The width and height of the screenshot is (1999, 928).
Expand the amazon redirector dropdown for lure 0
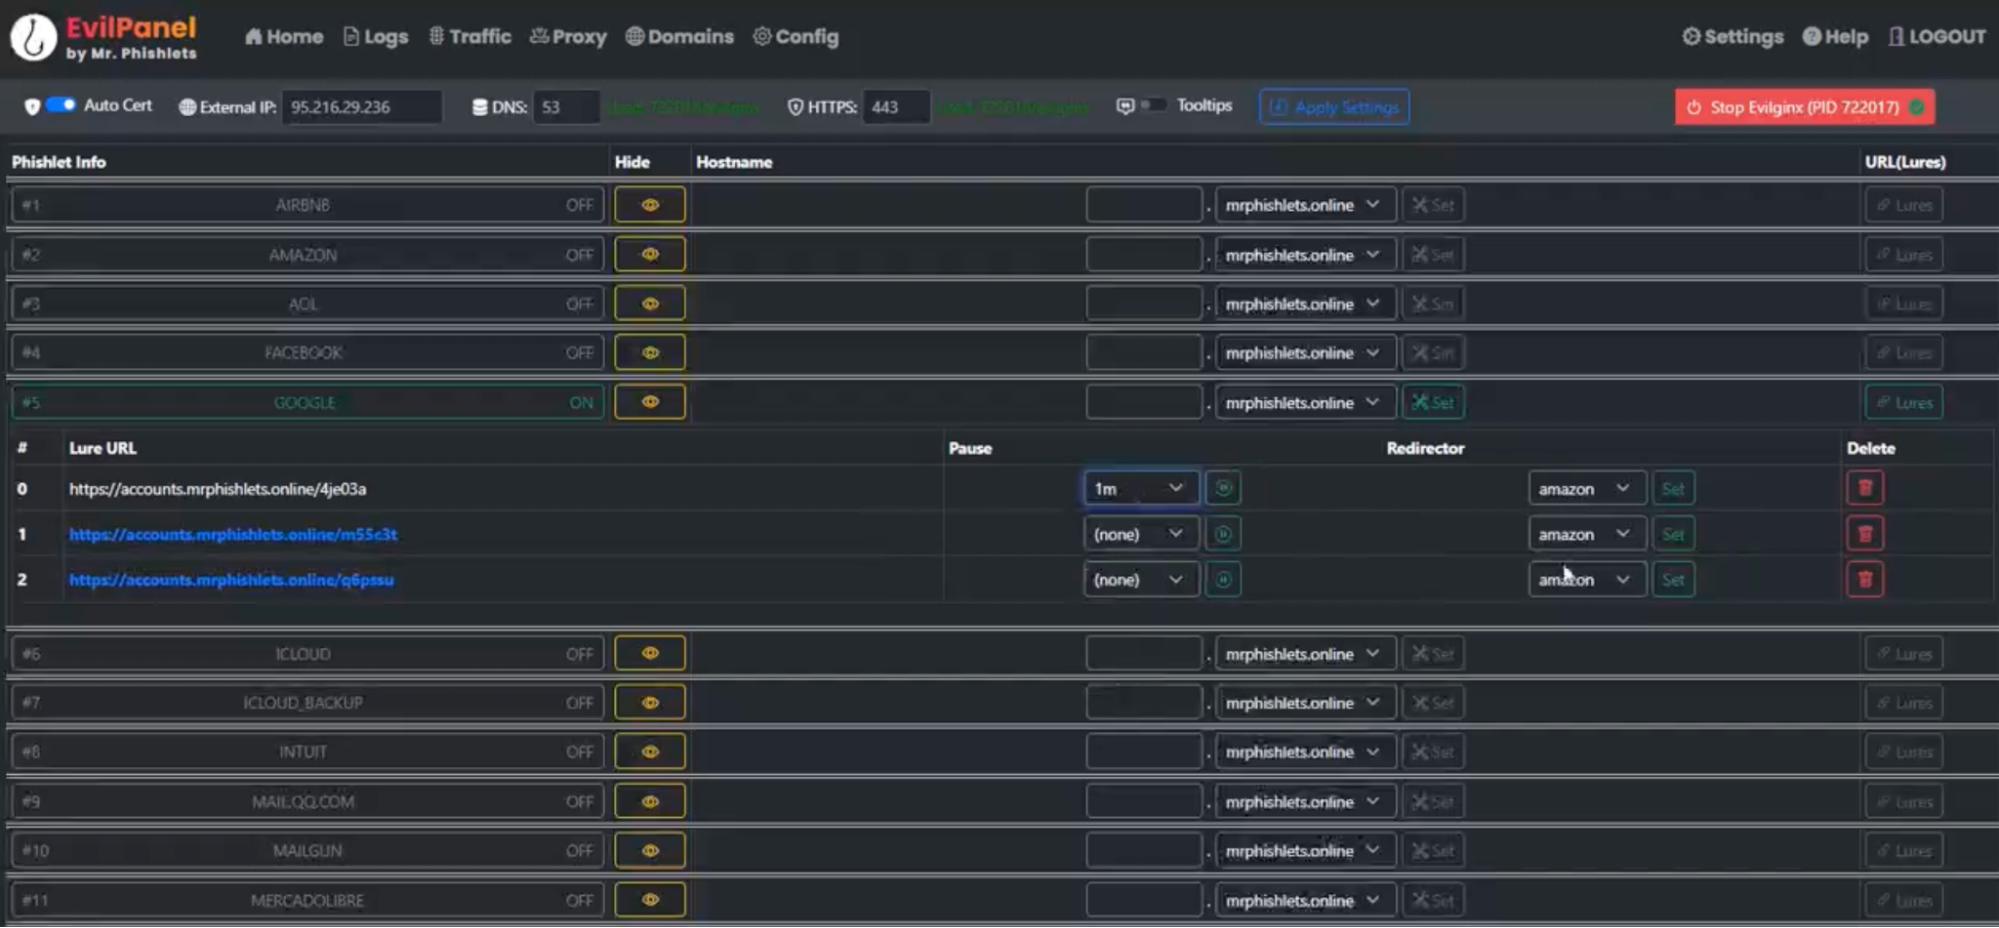tap(1586, 488)
